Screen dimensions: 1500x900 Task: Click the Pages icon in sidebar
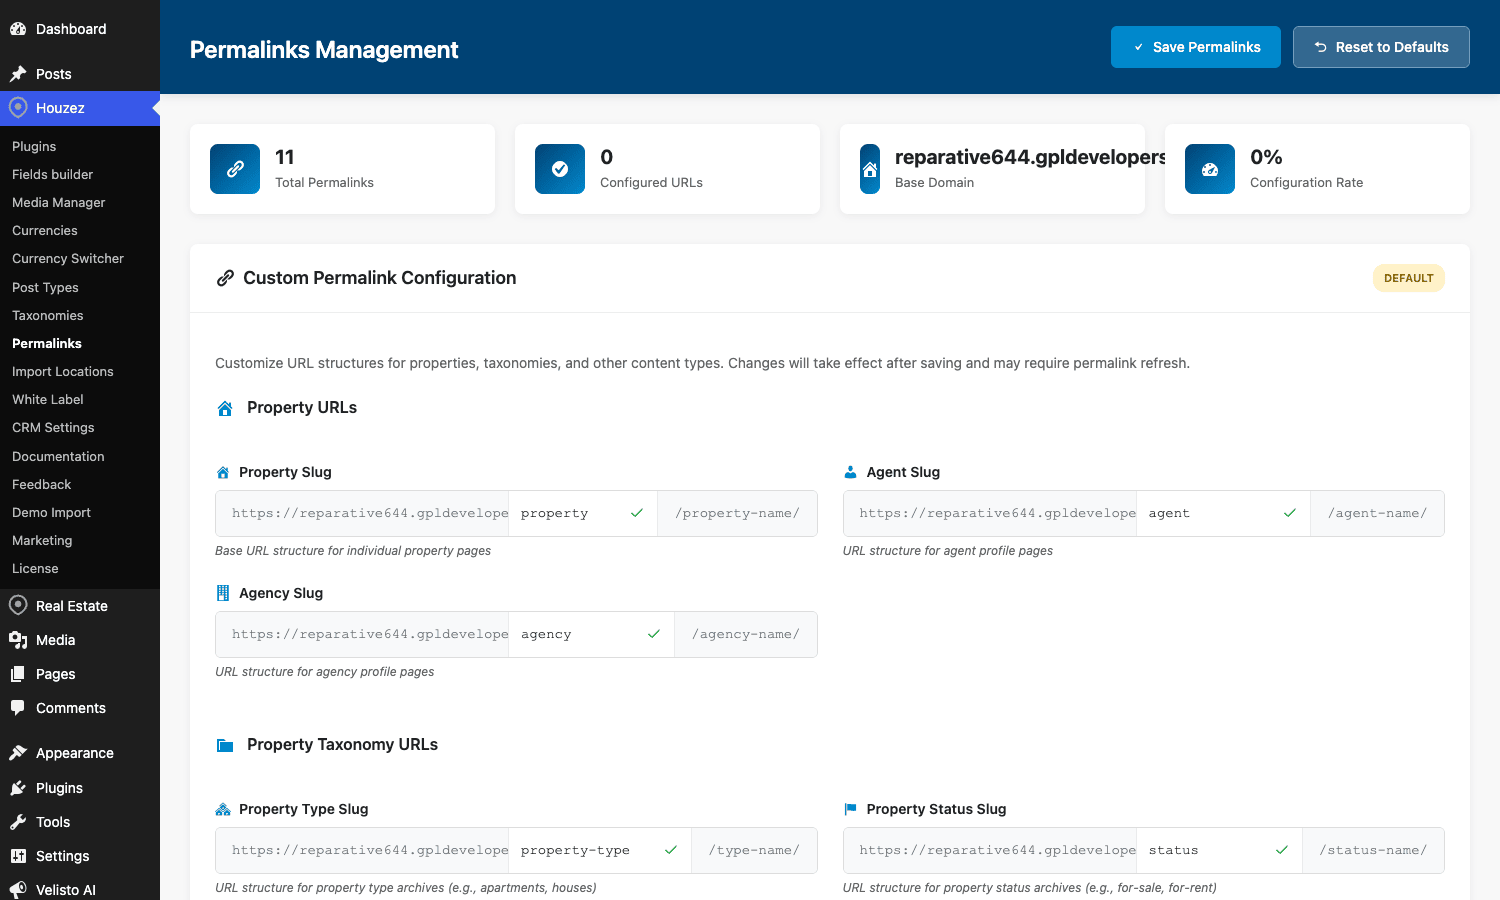(x=18, y=674)
